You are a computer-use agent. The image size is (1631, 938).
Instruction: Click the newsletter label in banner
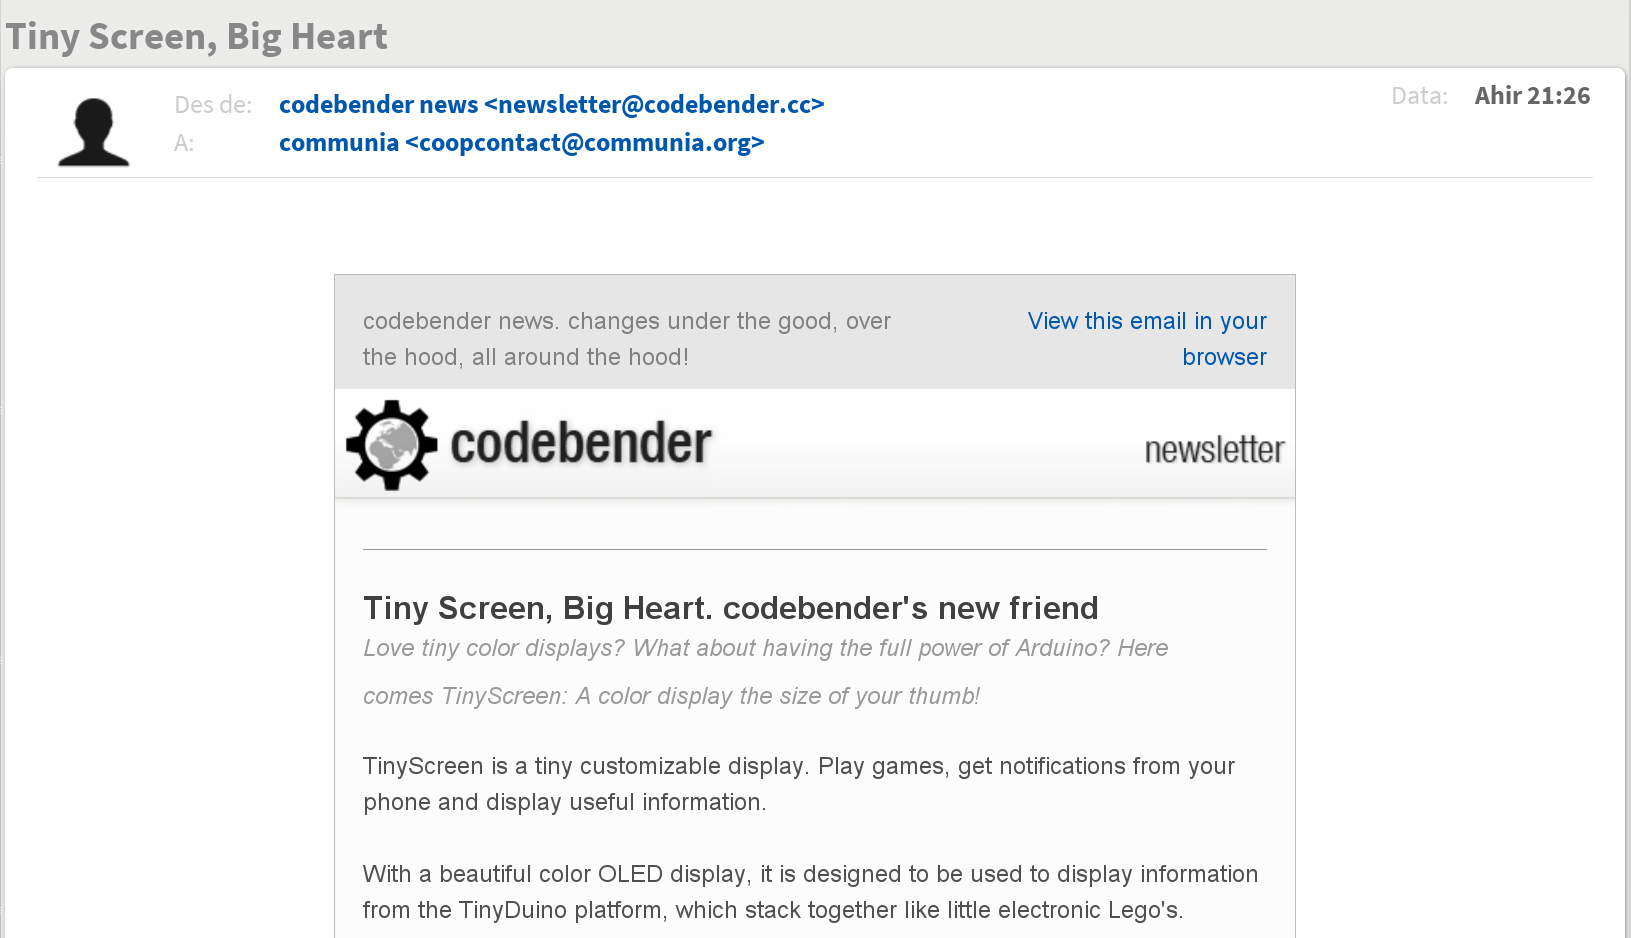[x=1214, y=450]
